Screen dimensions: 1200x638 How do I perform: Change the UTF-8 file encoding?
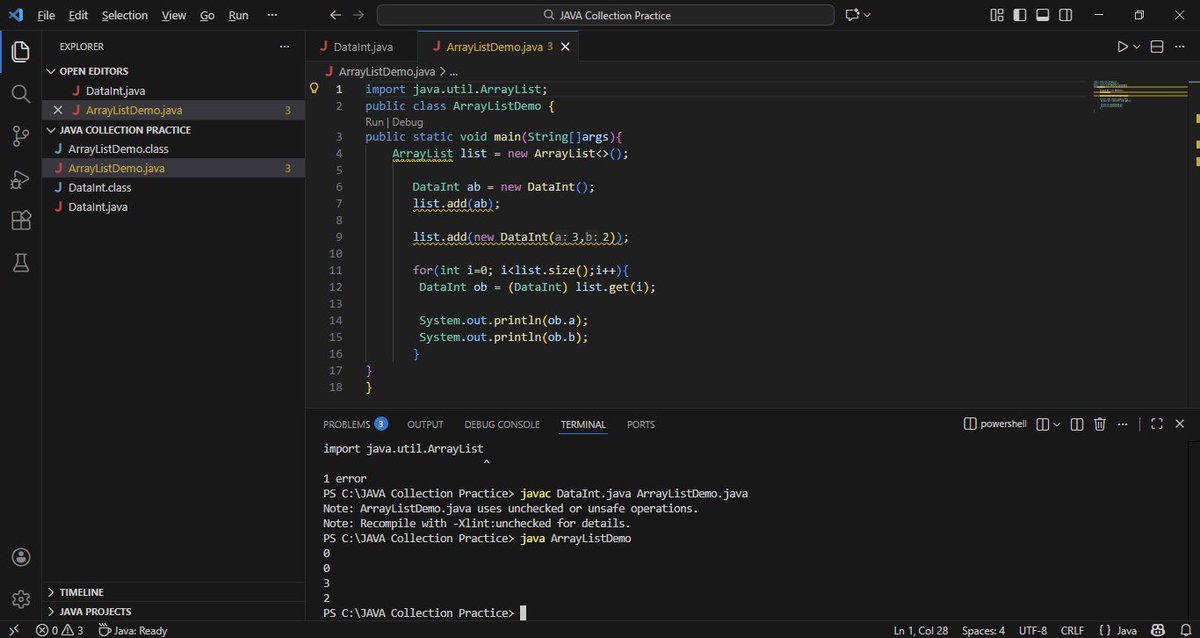pos(1034,630)
